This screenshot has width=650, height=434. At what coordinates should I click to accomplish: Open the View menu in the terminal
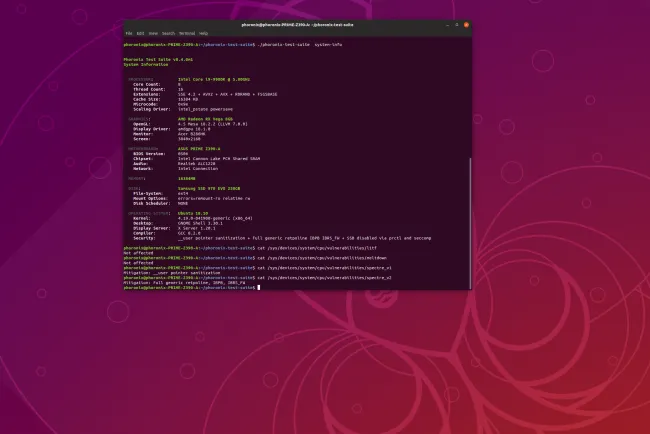pos(153,33)
